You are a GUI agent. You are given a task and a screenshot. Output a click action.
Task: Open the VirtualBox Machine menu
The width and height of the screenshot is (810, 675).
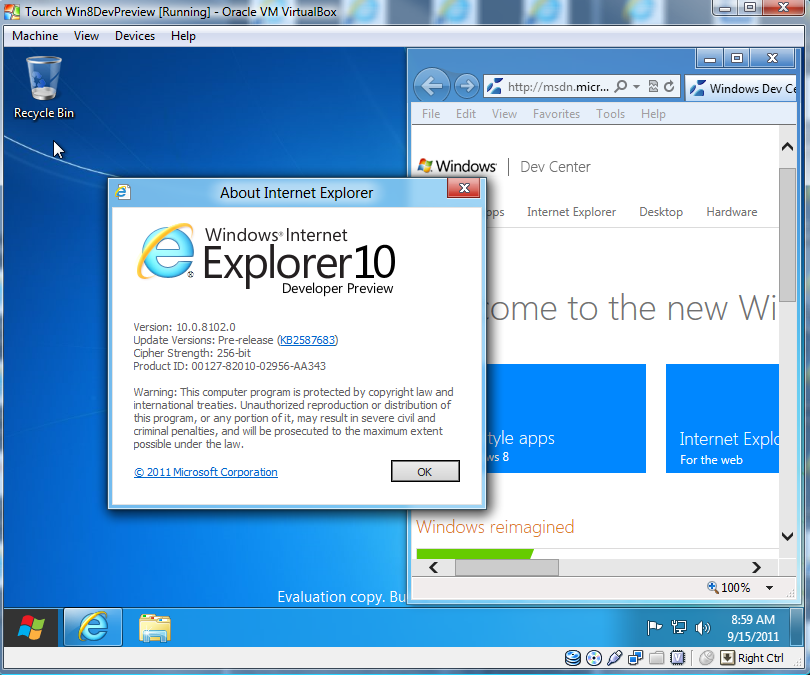click(x=35, y=36)
